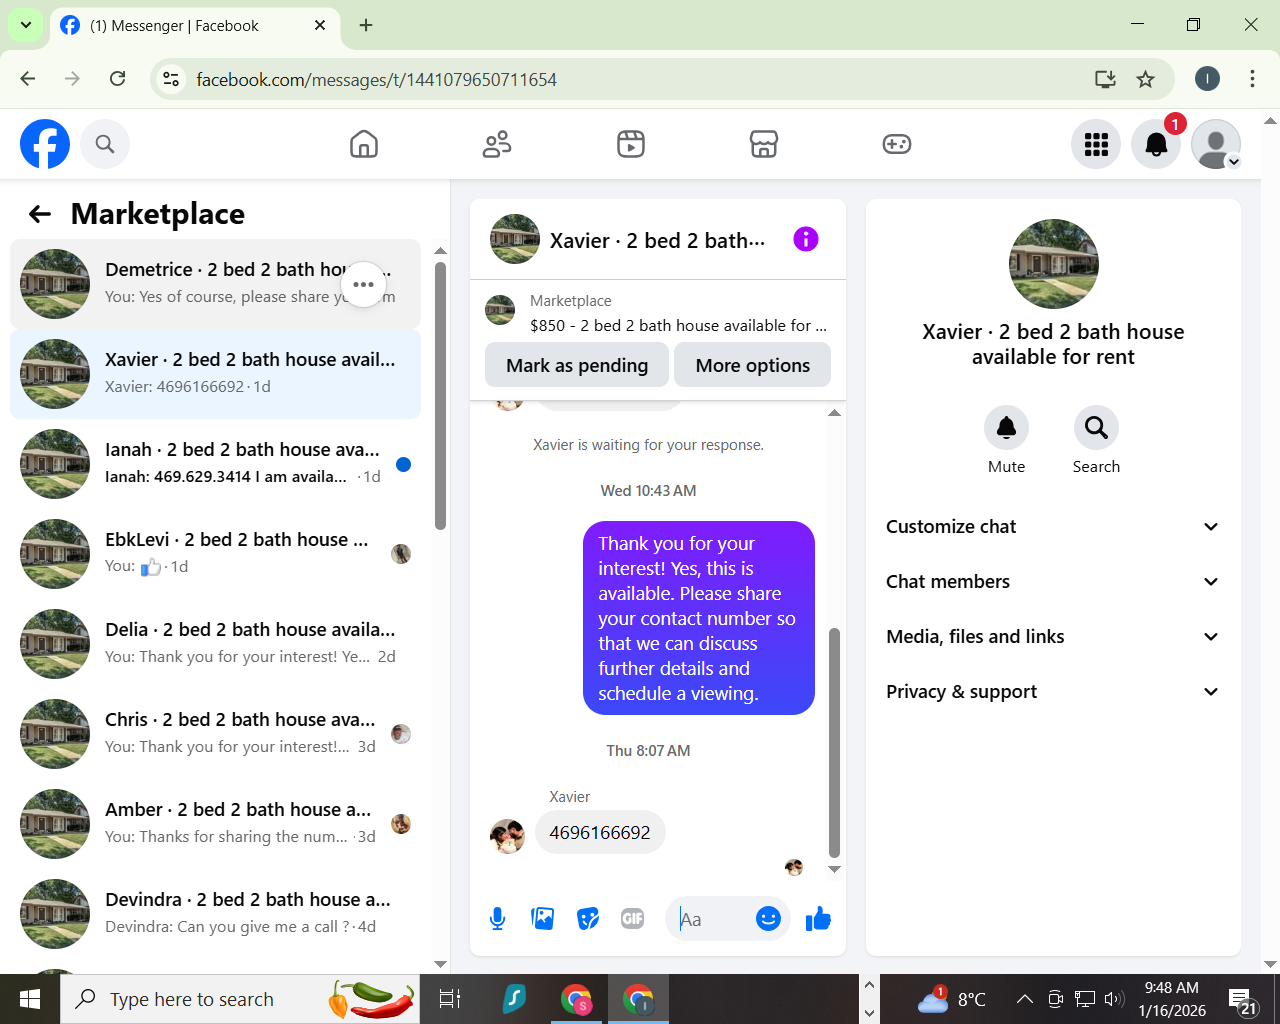Open Xavier's profile picture beside his message
This screenshot has height=1024, width=1280.
tap(507, 836)
